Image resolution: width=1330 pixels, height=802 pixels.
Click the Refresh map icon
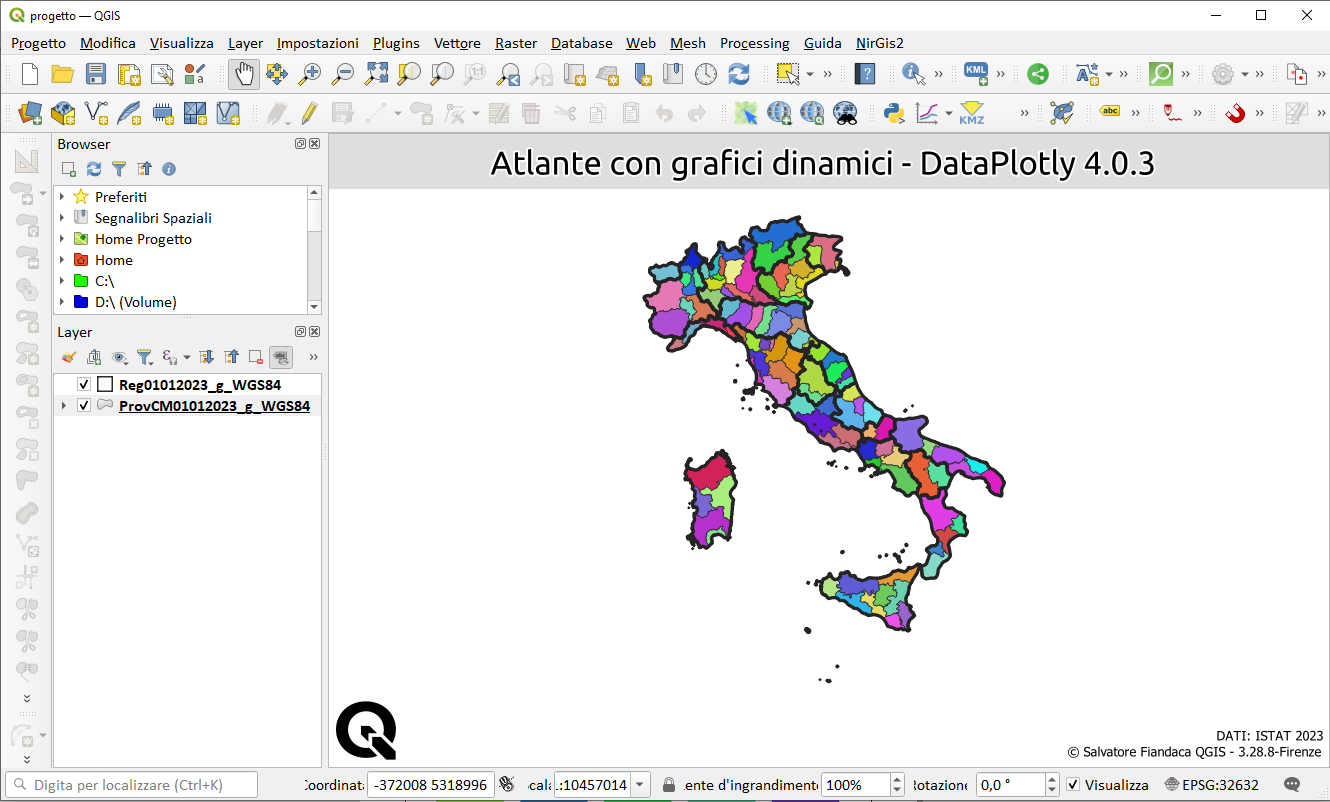[739, 74]
